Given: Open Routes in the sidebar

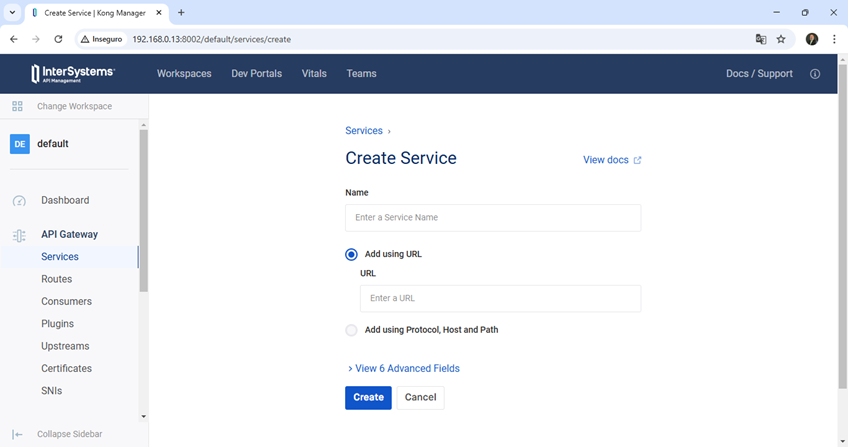Looking at the screenshot, I should click(57, 279).
